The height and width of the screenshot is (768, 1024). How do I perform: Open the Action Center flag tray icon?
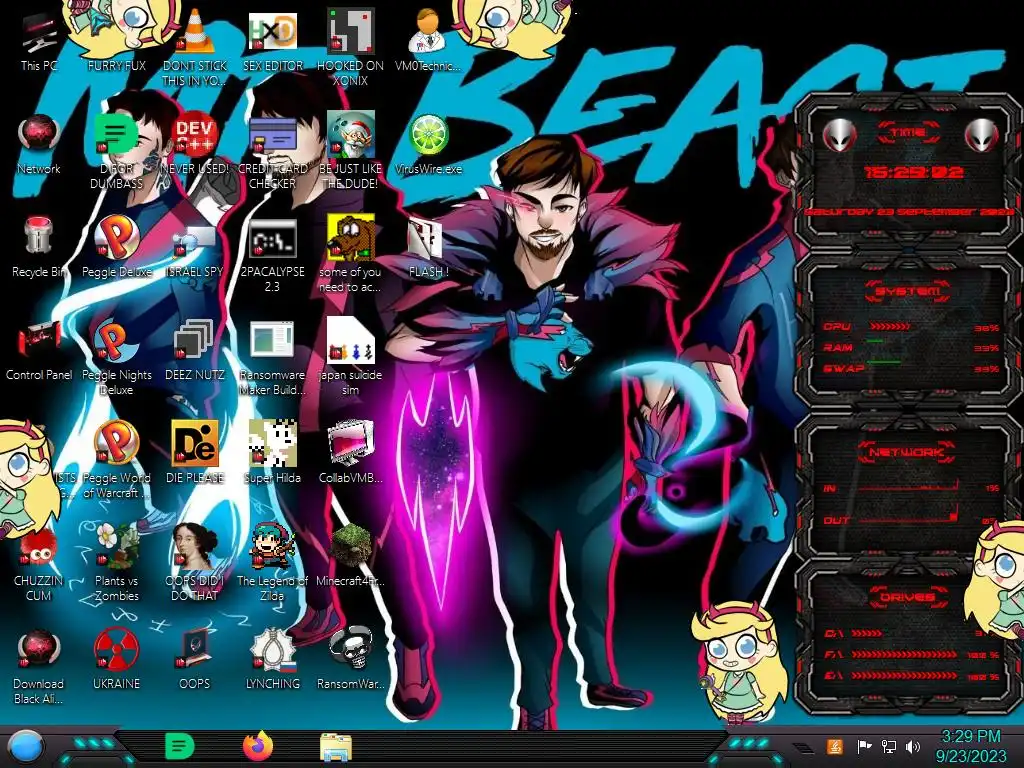point(863,746)
